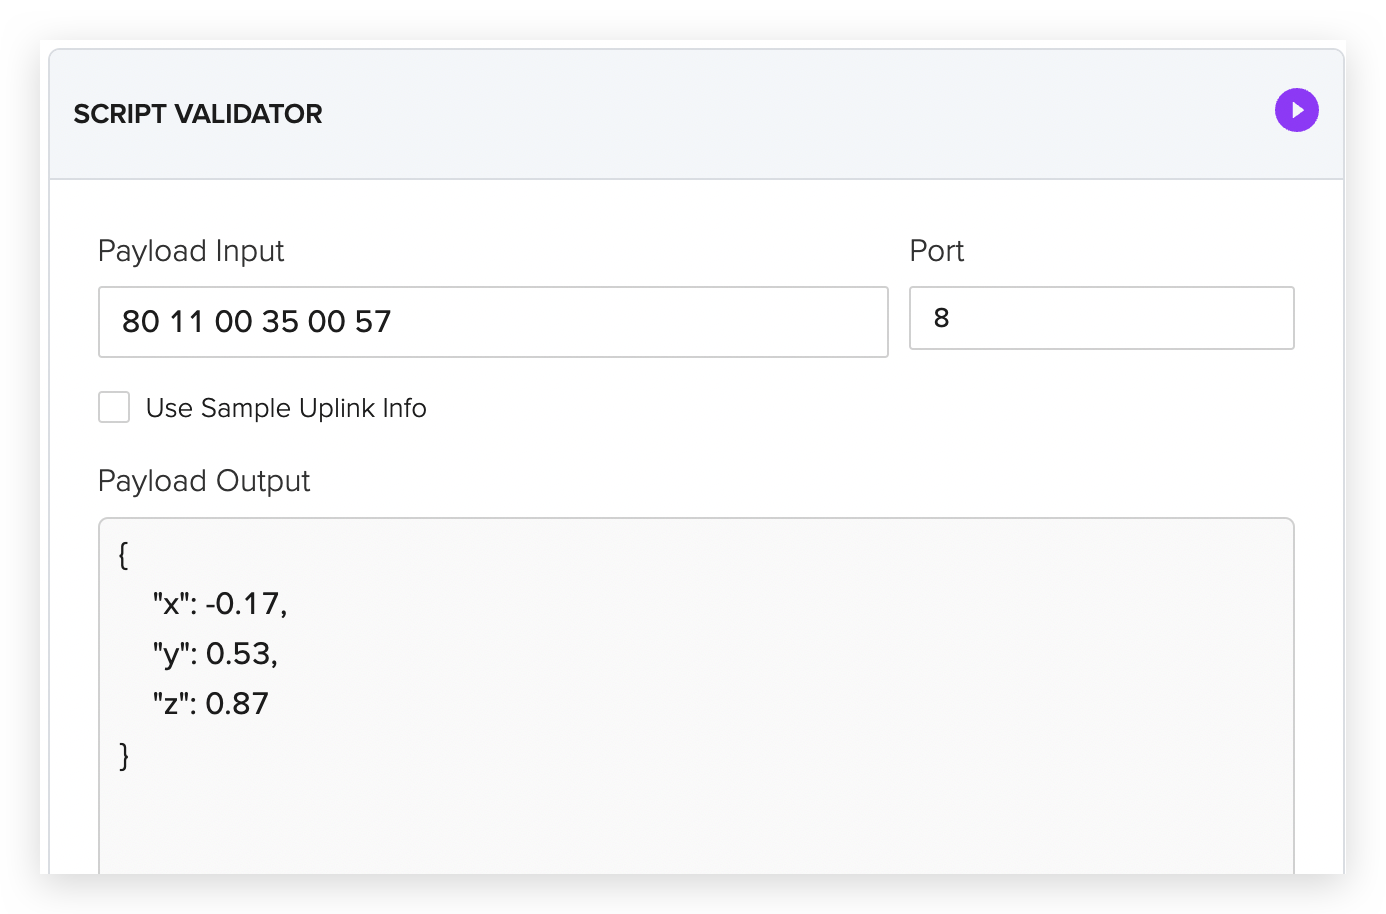The width and height of the screenshot is (1386, 914).
Task: Click the opening brace in Payload Output
Action: click(x=123, y=555)
